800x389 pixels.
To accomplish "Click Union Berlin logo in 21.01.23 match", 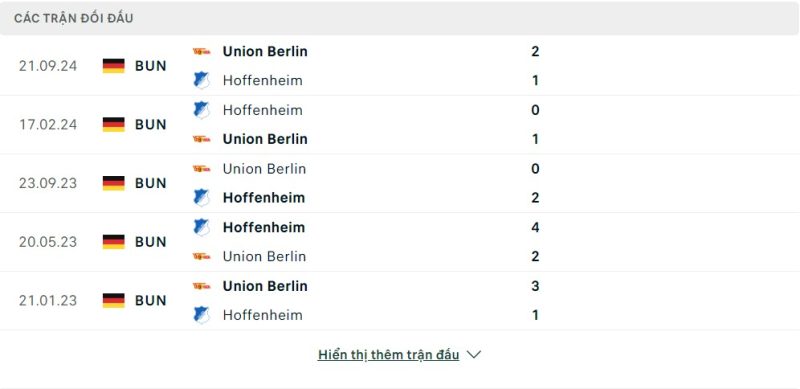I will pos(201,286).
